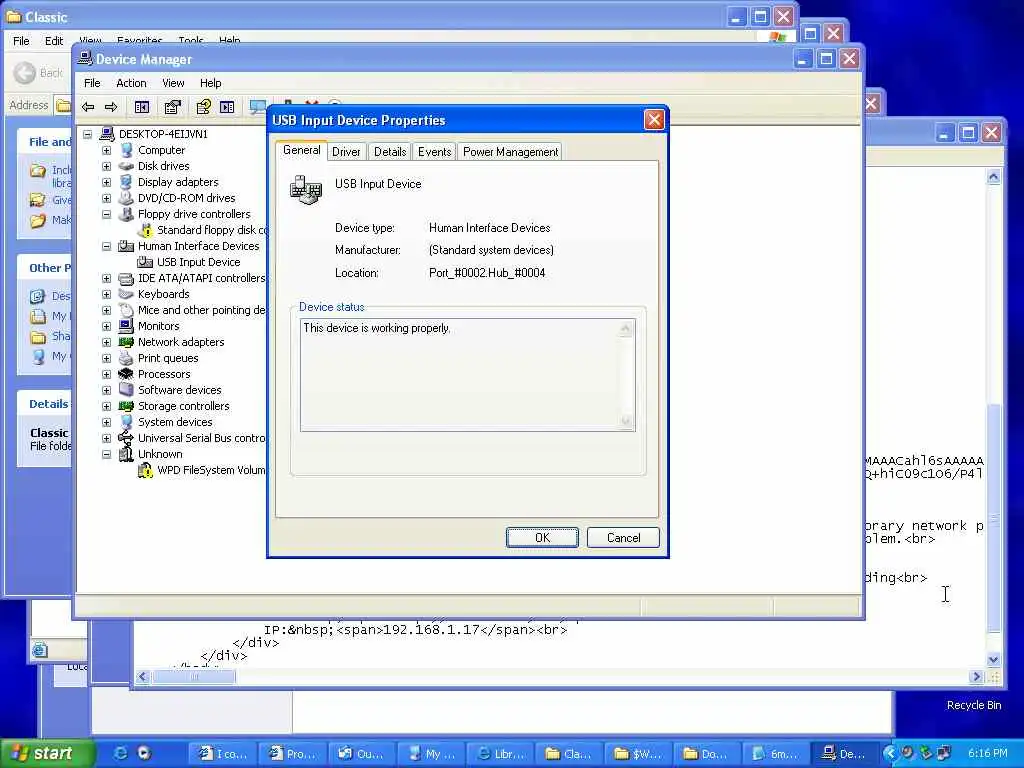The width and height of the screenshot is (1024, 768).
Task: Open the View menu in Device Manager
Action: point(173,83)
